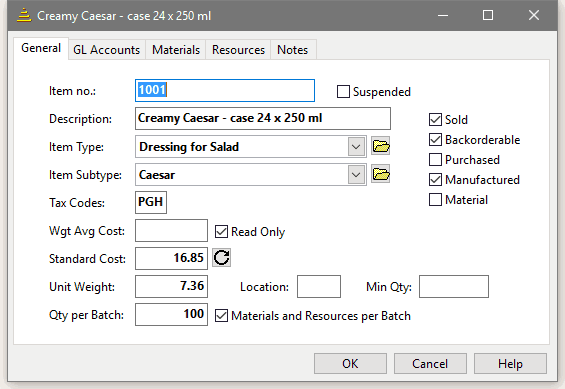Recalculate the Standard Cost with the refresh icon
The image size is (565, 389).
[x=221, y=258]
